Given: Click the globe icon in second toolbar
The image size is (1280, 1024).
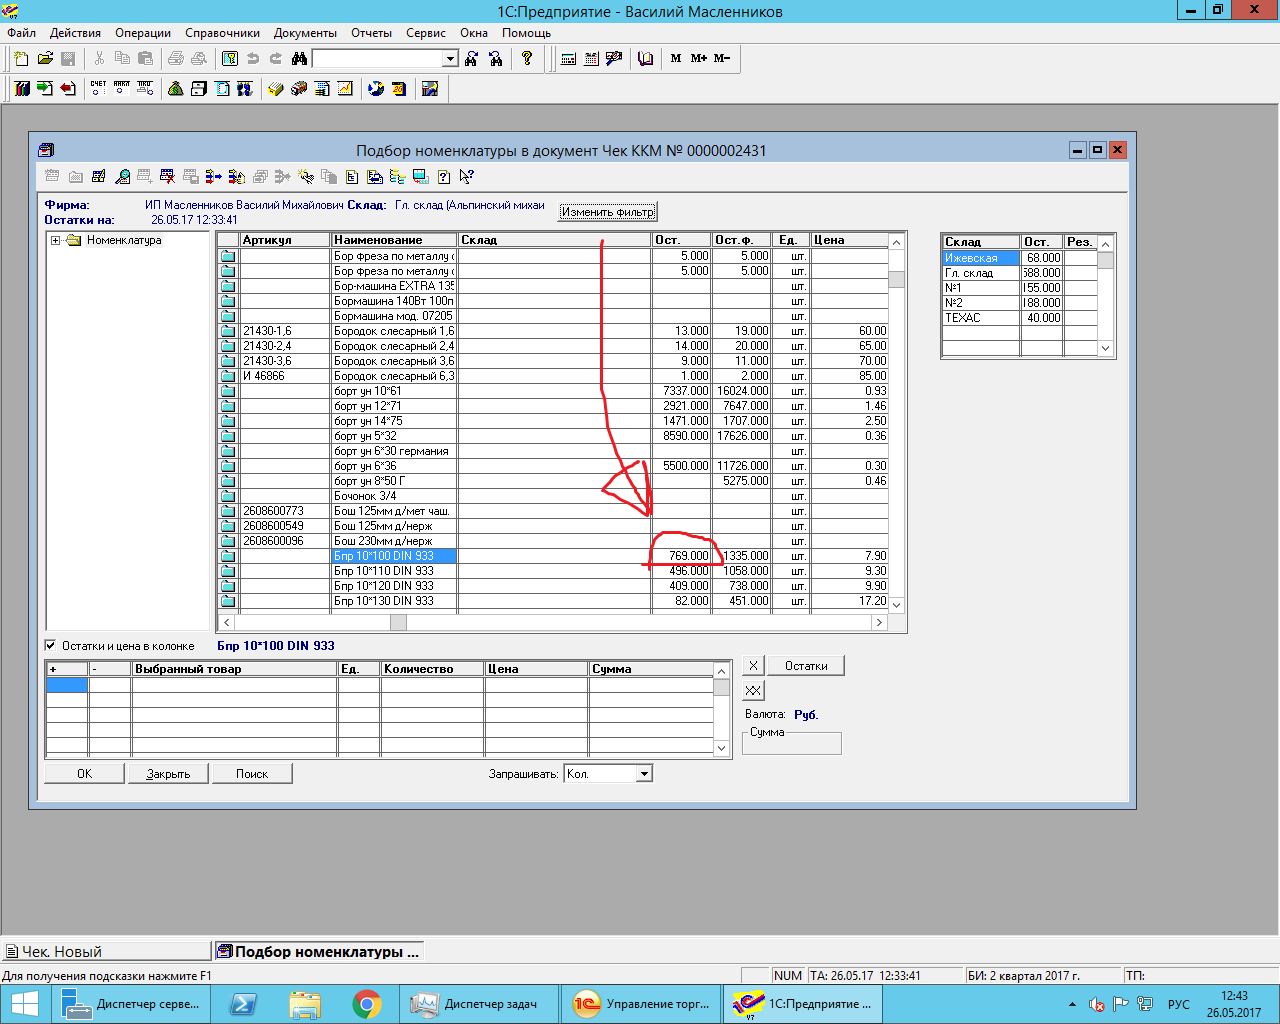Looking at the screenshot, I should coord(375,89).
